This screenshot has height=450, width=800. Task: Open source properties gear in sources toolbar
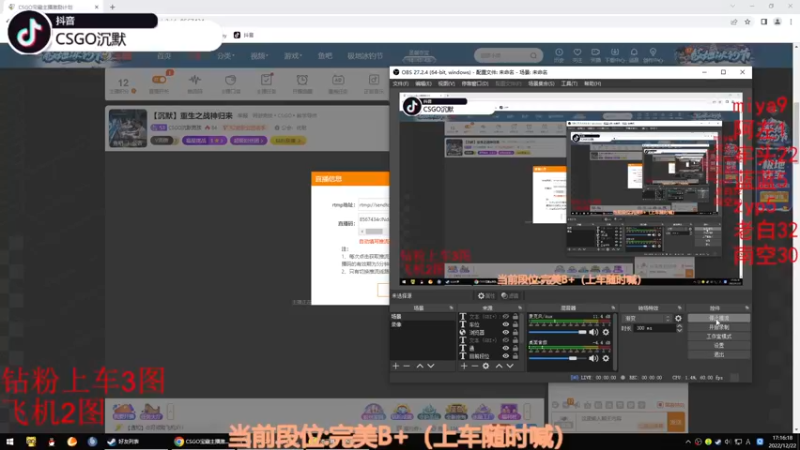click(x=486, y=366)
